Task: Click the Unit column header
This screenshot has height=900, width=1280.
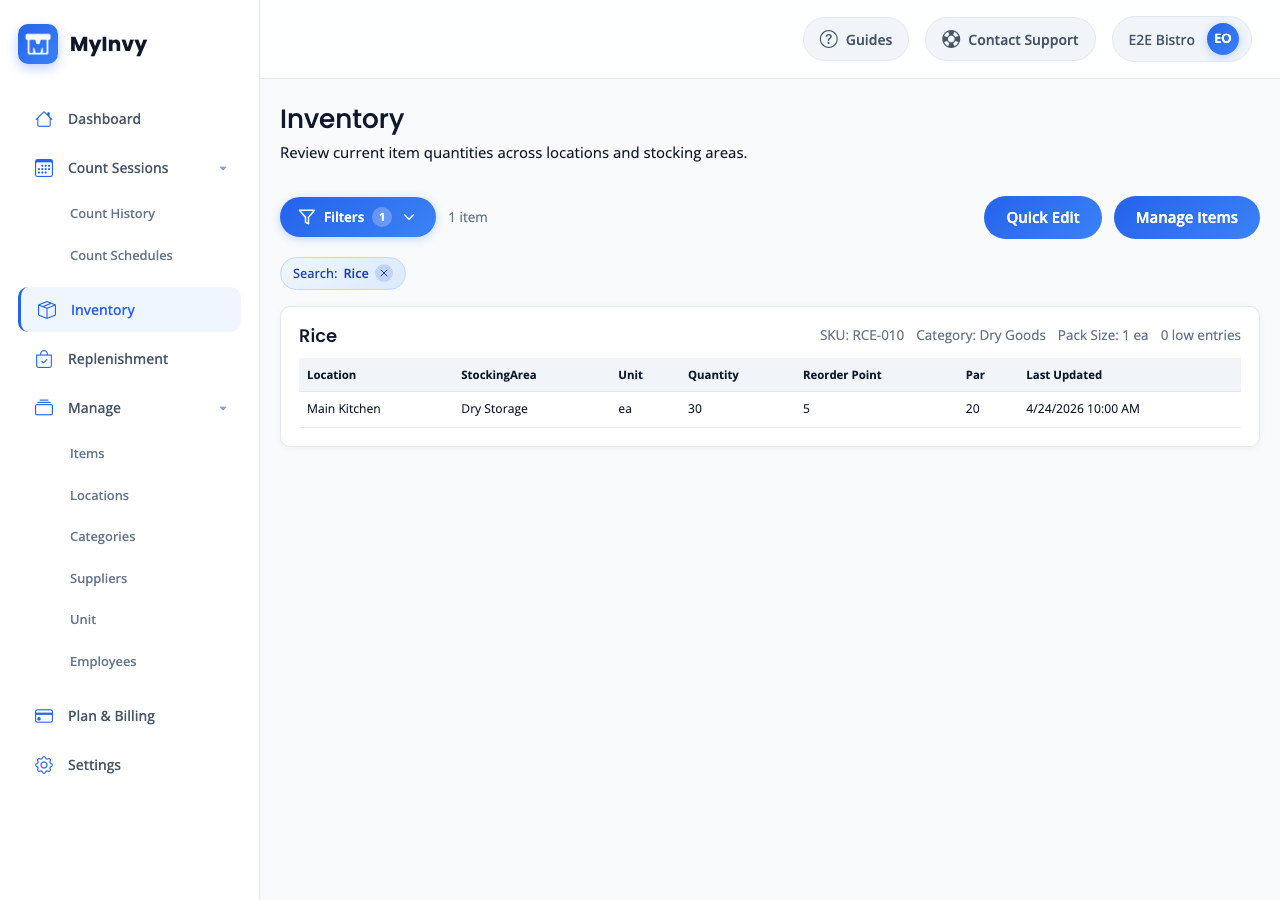Action: pos(630,375)
